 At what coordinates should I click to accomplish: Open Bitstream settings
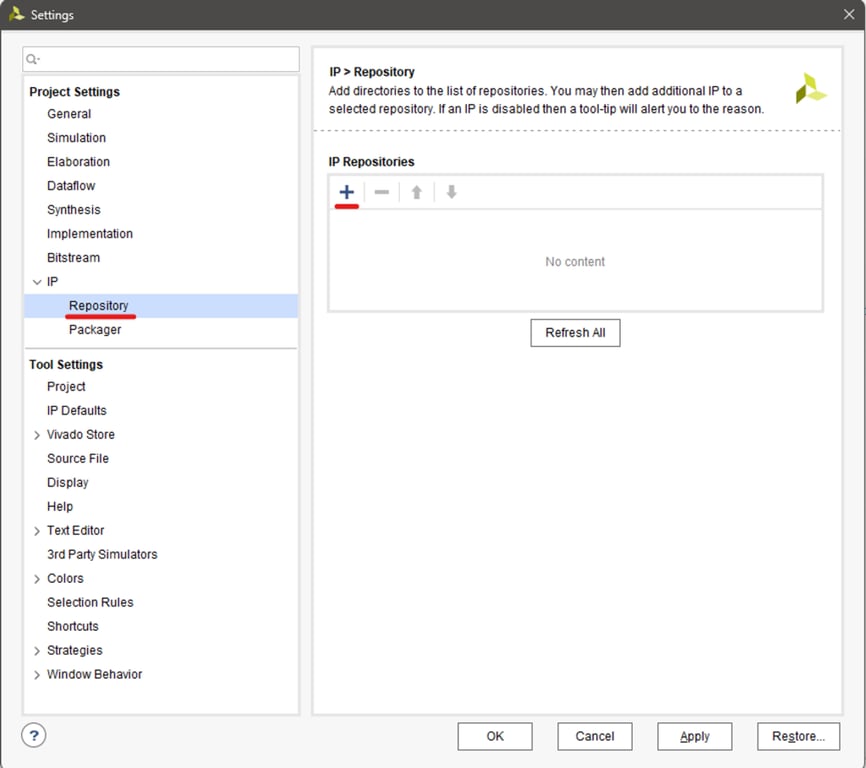[x=73, y=258]
